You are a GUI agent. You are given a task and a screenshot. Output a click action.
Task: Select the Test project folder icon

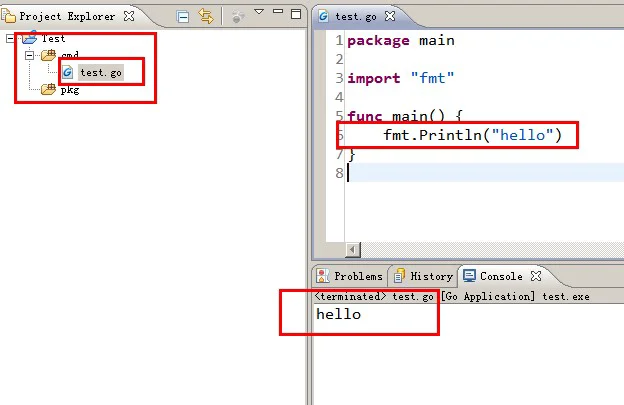[29, 38]
